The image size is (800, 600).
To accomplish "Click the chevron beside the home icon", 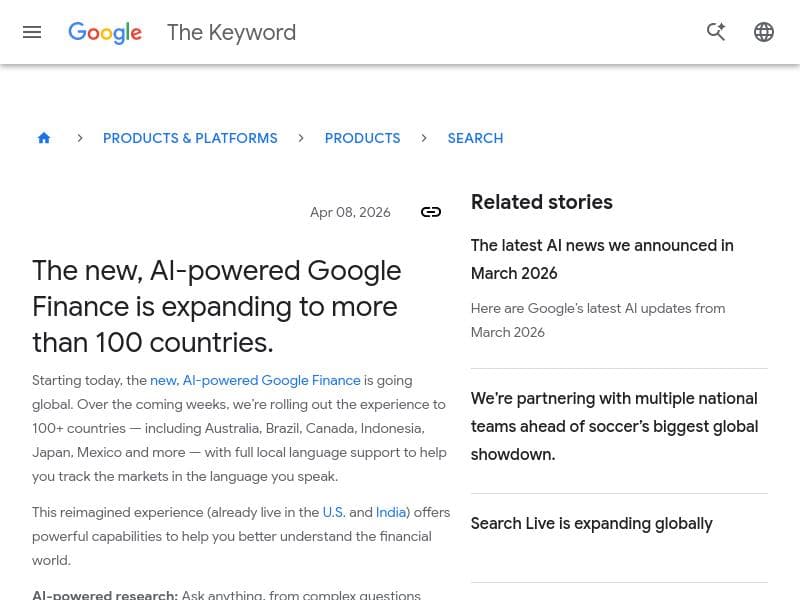I will (x=80, y=137).
